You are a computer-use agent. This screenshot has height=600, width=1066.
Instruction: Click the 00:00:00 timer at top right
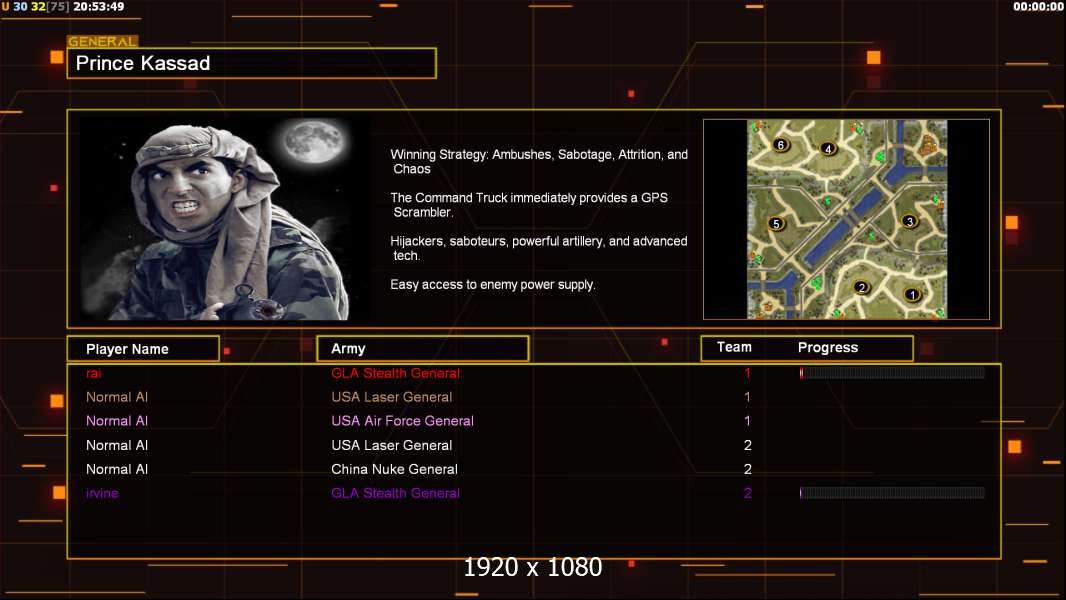[1037, 7]
